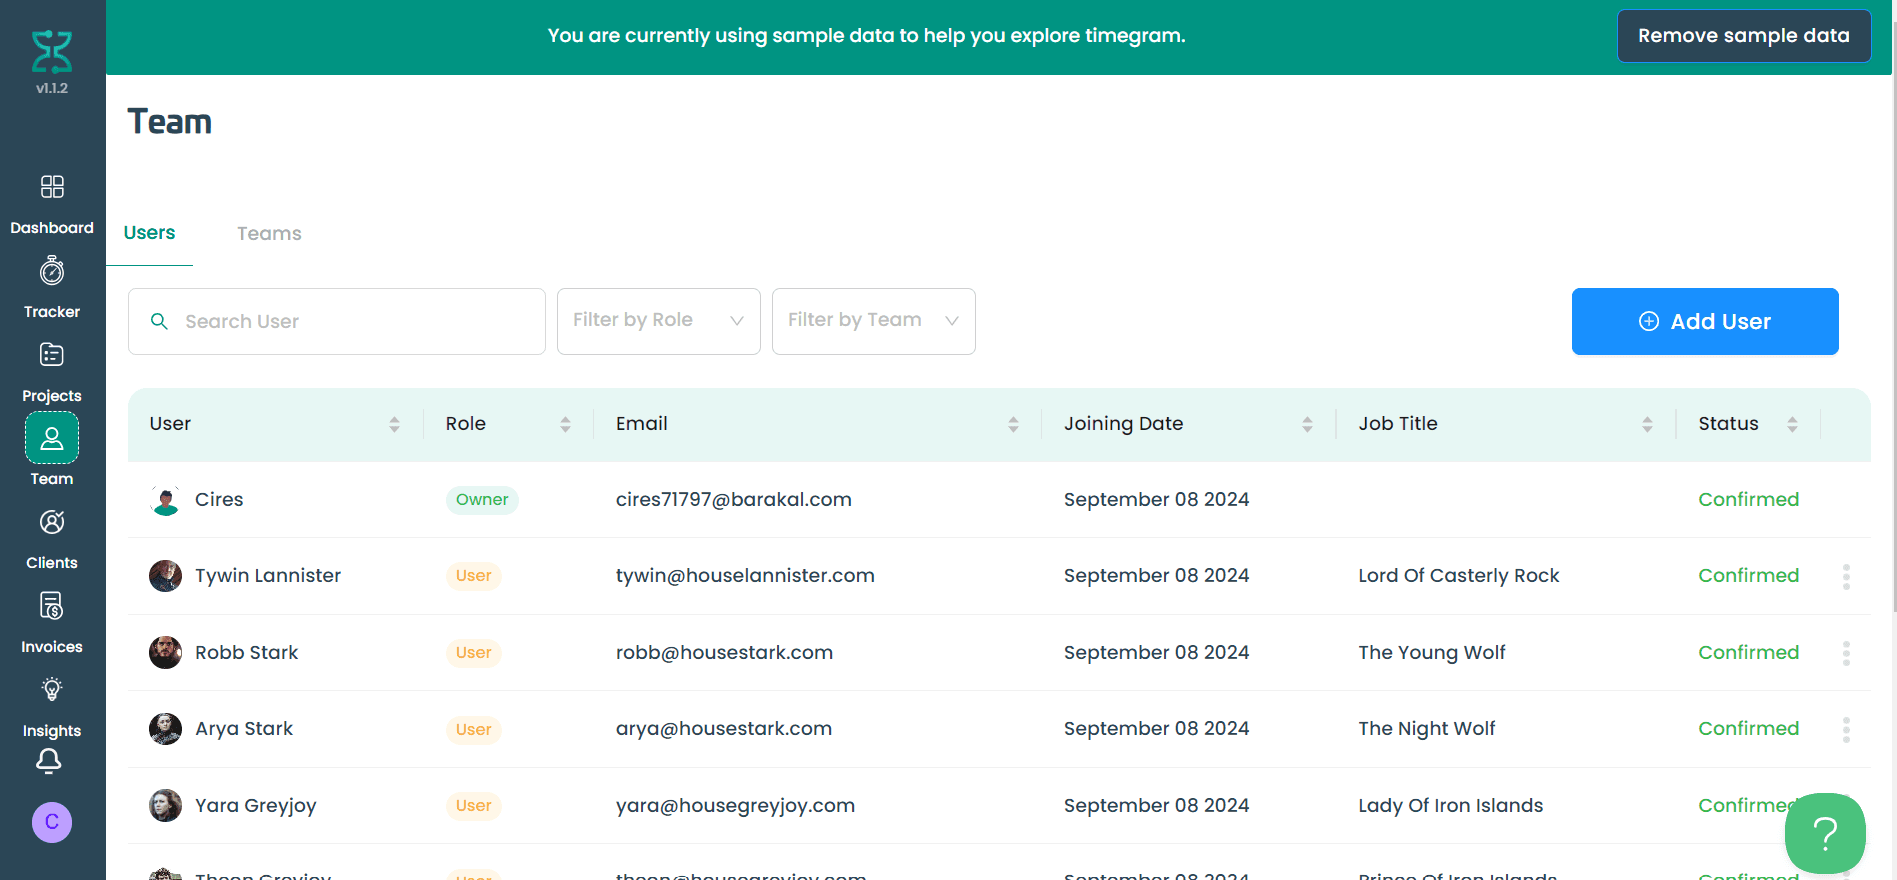Click the timegram logo icon
The image size is (1897, 880).
point(52,51)
